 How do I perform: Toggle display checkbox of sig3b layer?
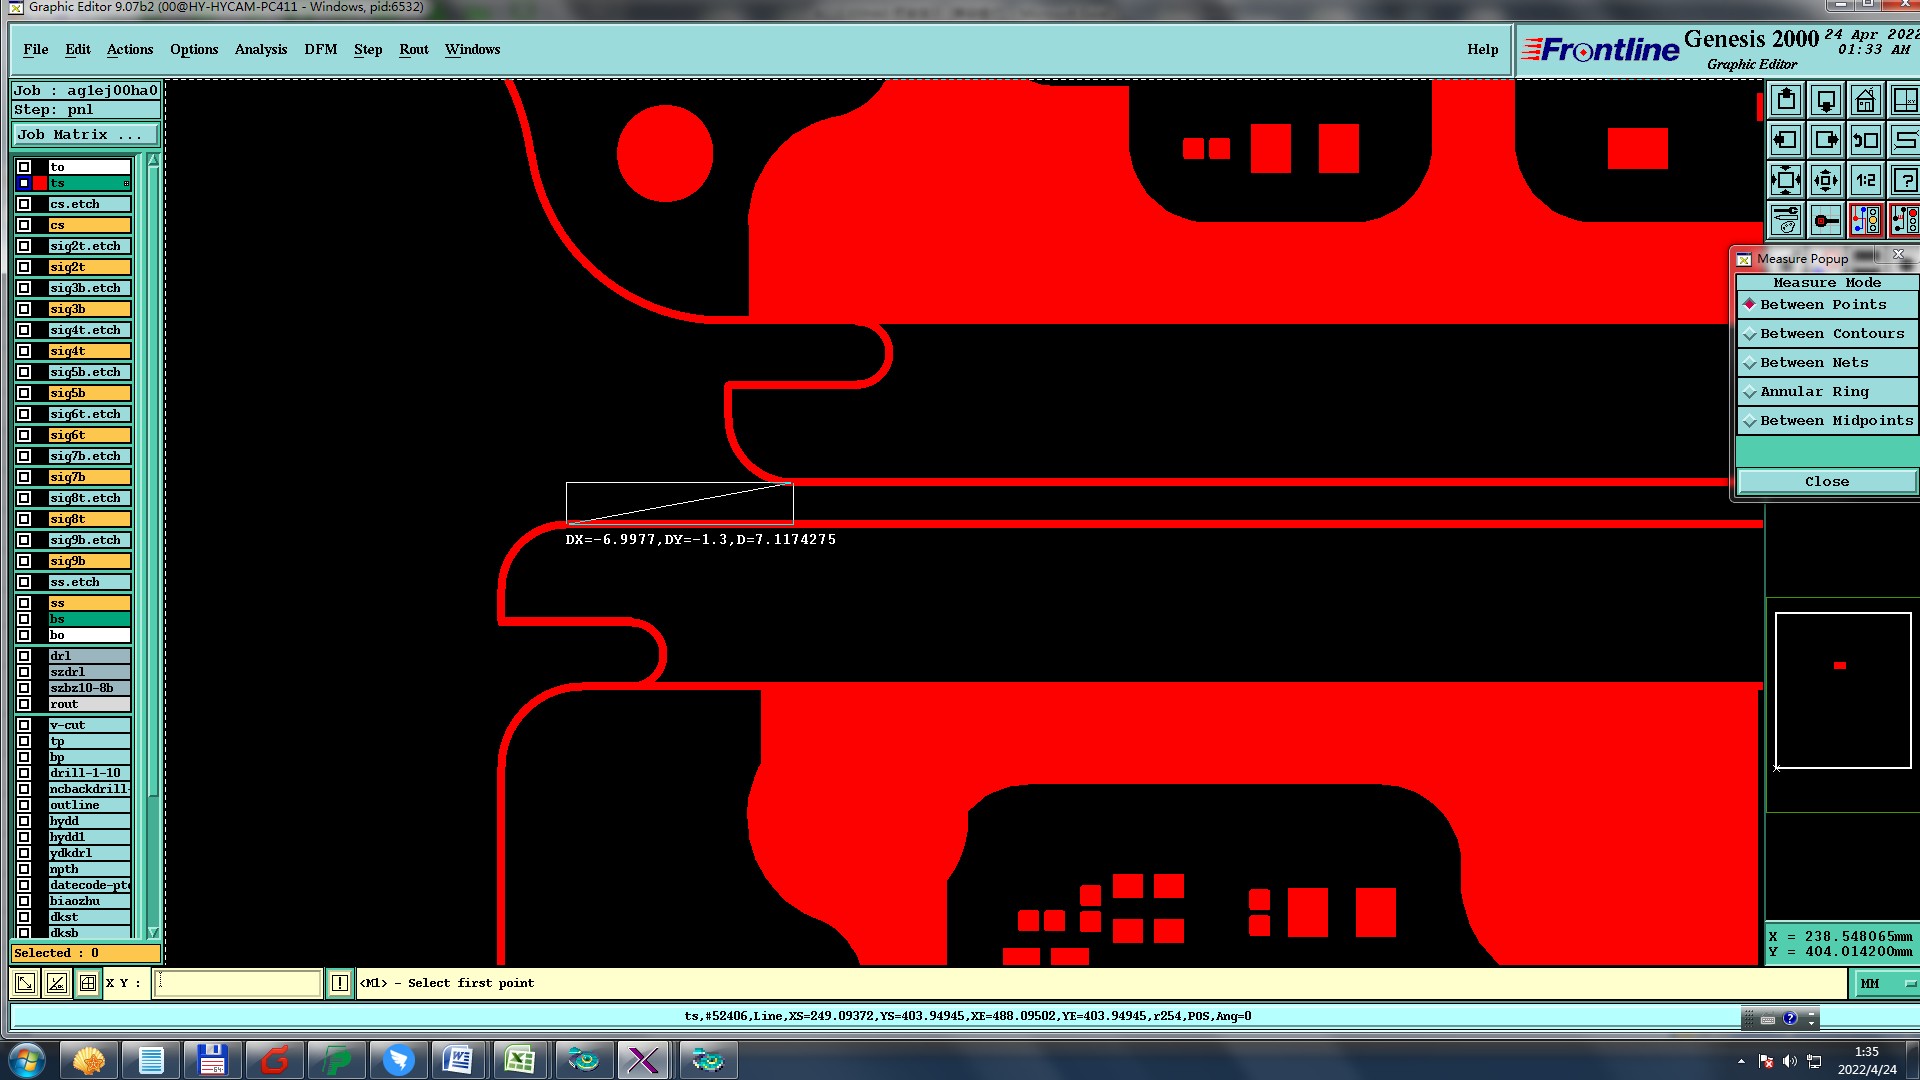pyautogui.click(x=24, y=309)
